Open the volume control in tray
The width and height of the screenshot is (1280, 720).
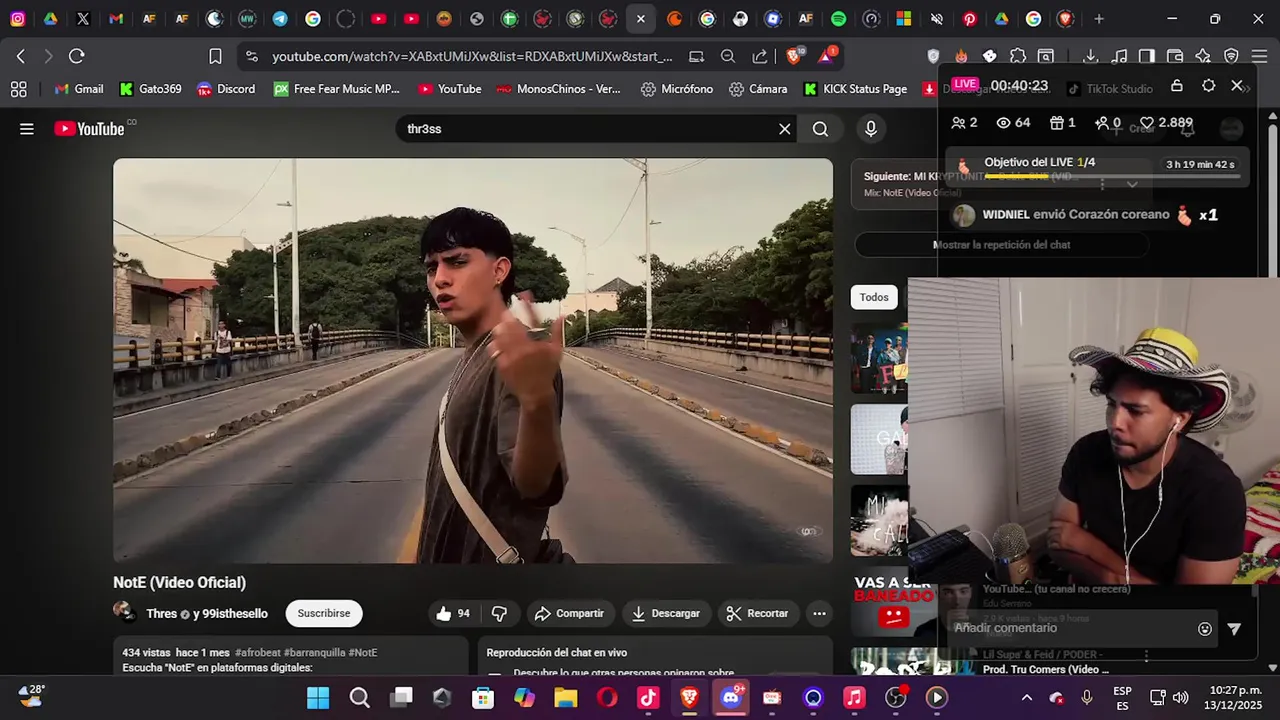(1180, 698)
